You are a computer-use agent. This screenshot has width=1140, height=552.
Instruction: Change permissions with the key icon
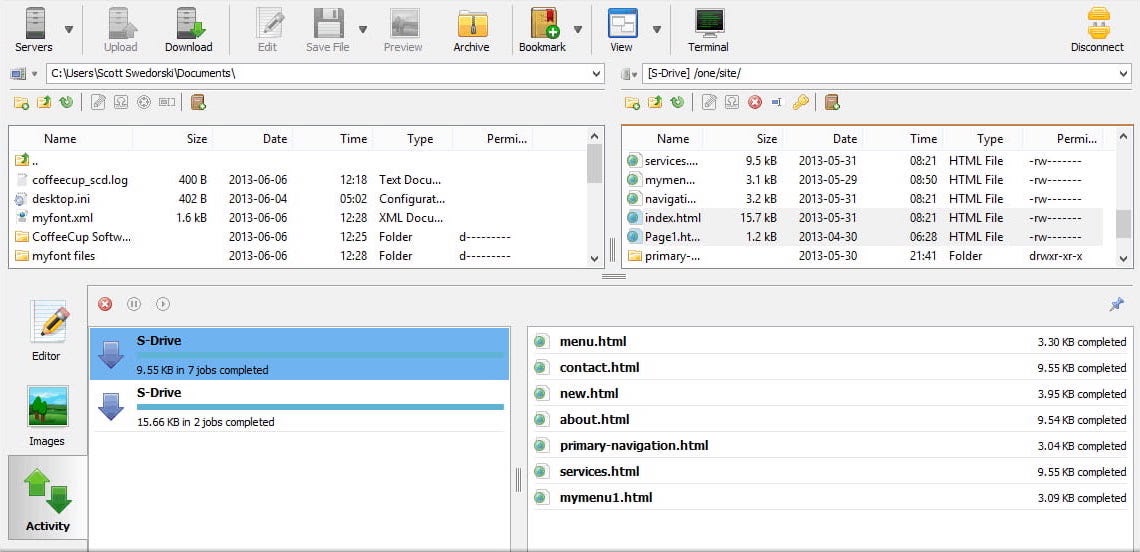coord(800,103)
